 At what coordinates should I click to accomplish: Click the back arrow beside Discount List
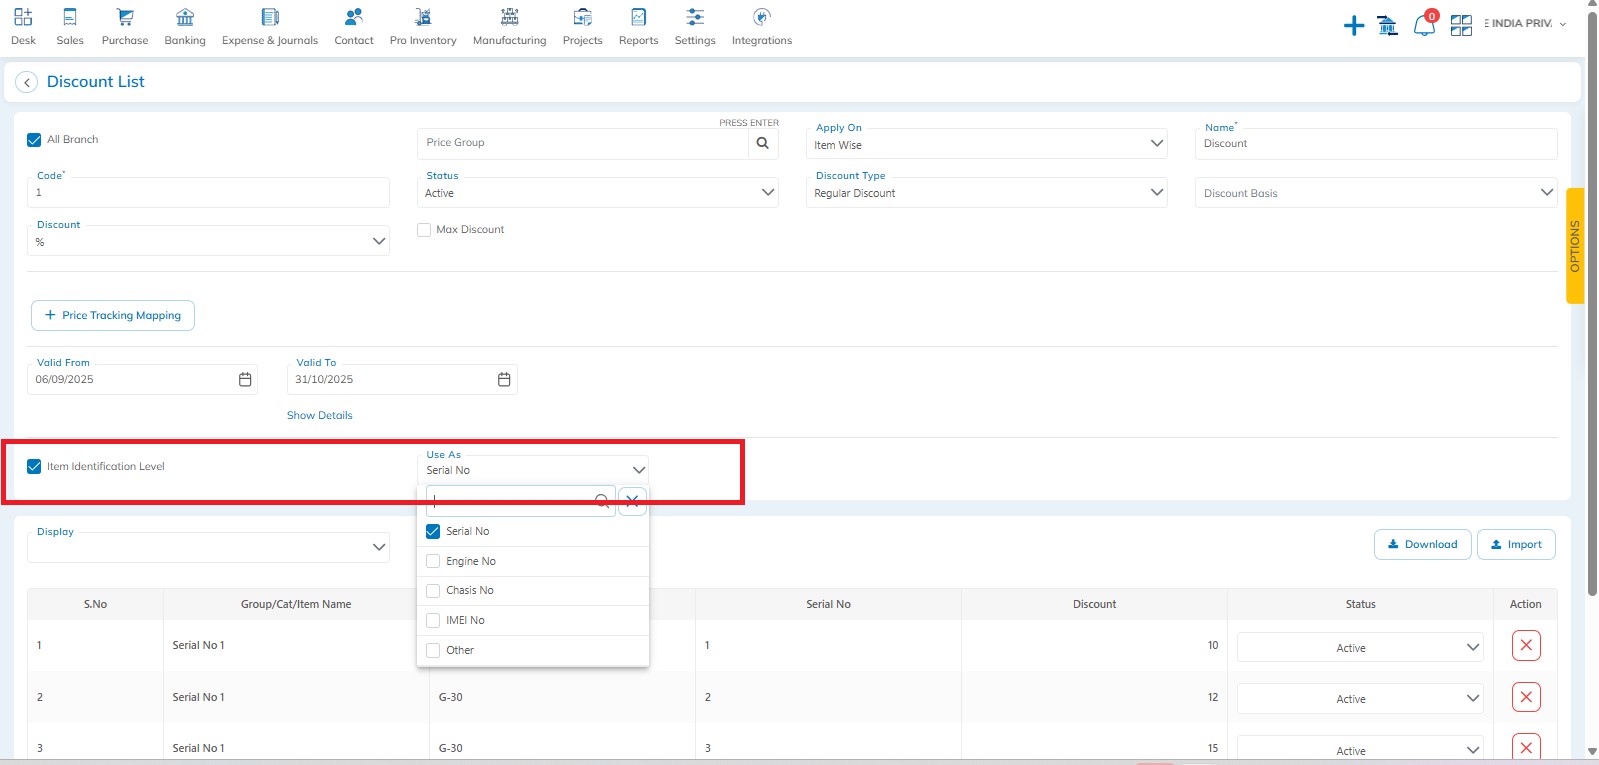pos(27,82)
